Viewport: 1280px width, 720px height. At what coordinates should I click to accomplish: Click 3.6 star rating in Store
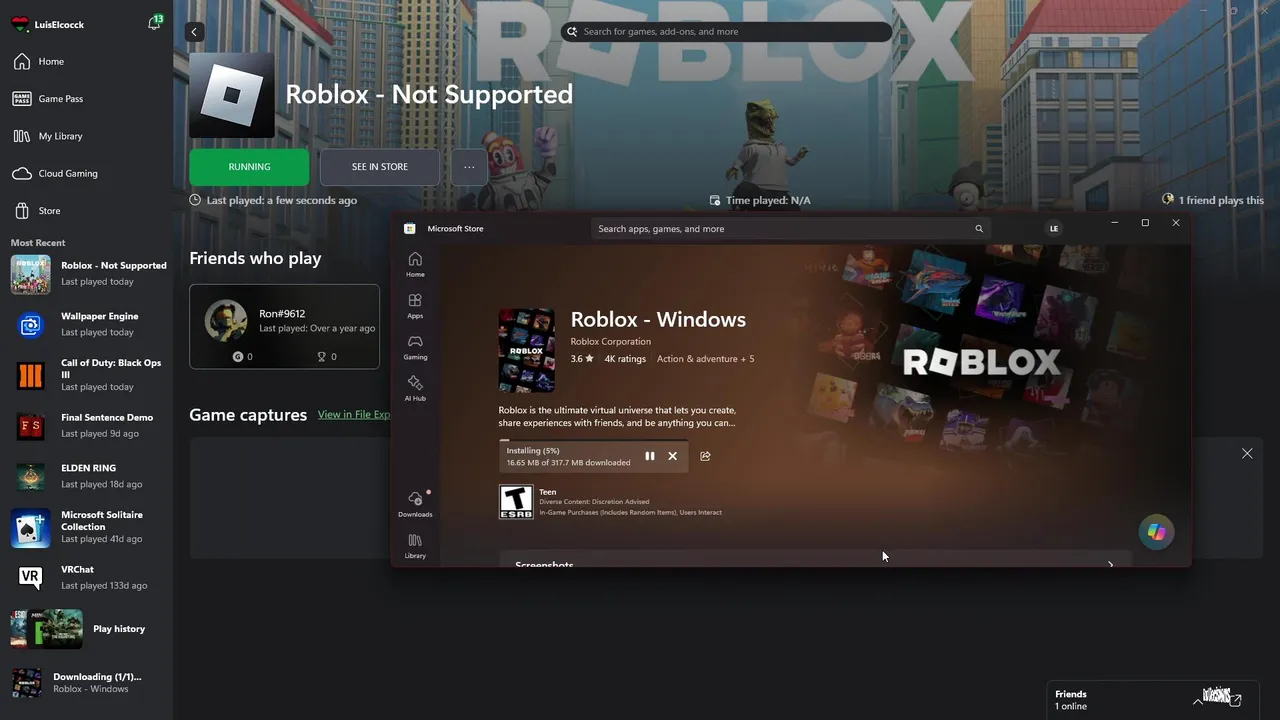click(582, 359)
